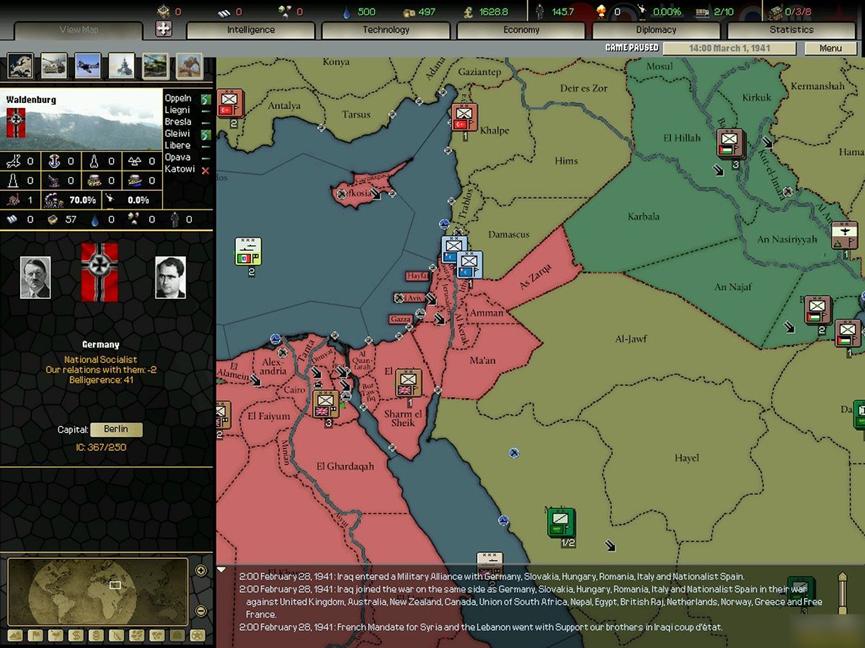
Task: Select the green tank thumbnail icon
Action: (x=156, y=66)
